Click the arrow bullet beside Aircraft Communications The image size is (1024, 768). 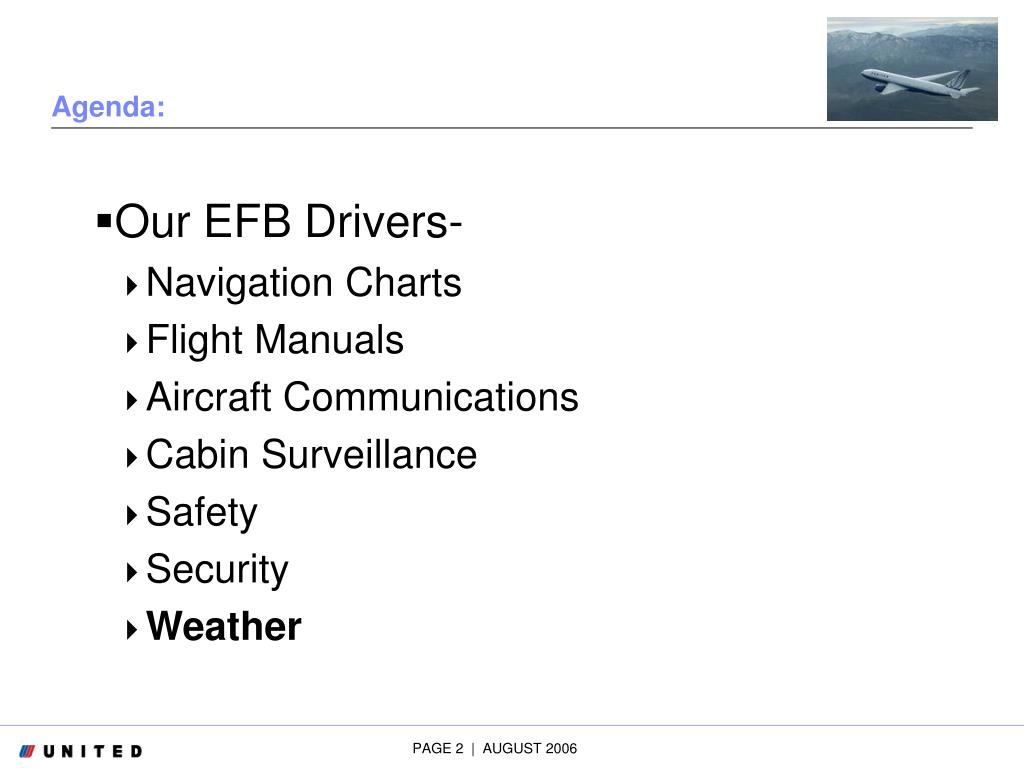click(x=132, y=400)
